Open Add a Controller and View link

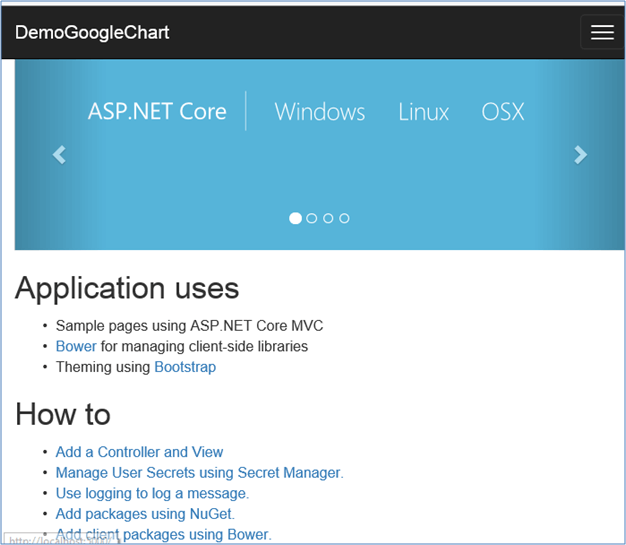pos(139,452)
